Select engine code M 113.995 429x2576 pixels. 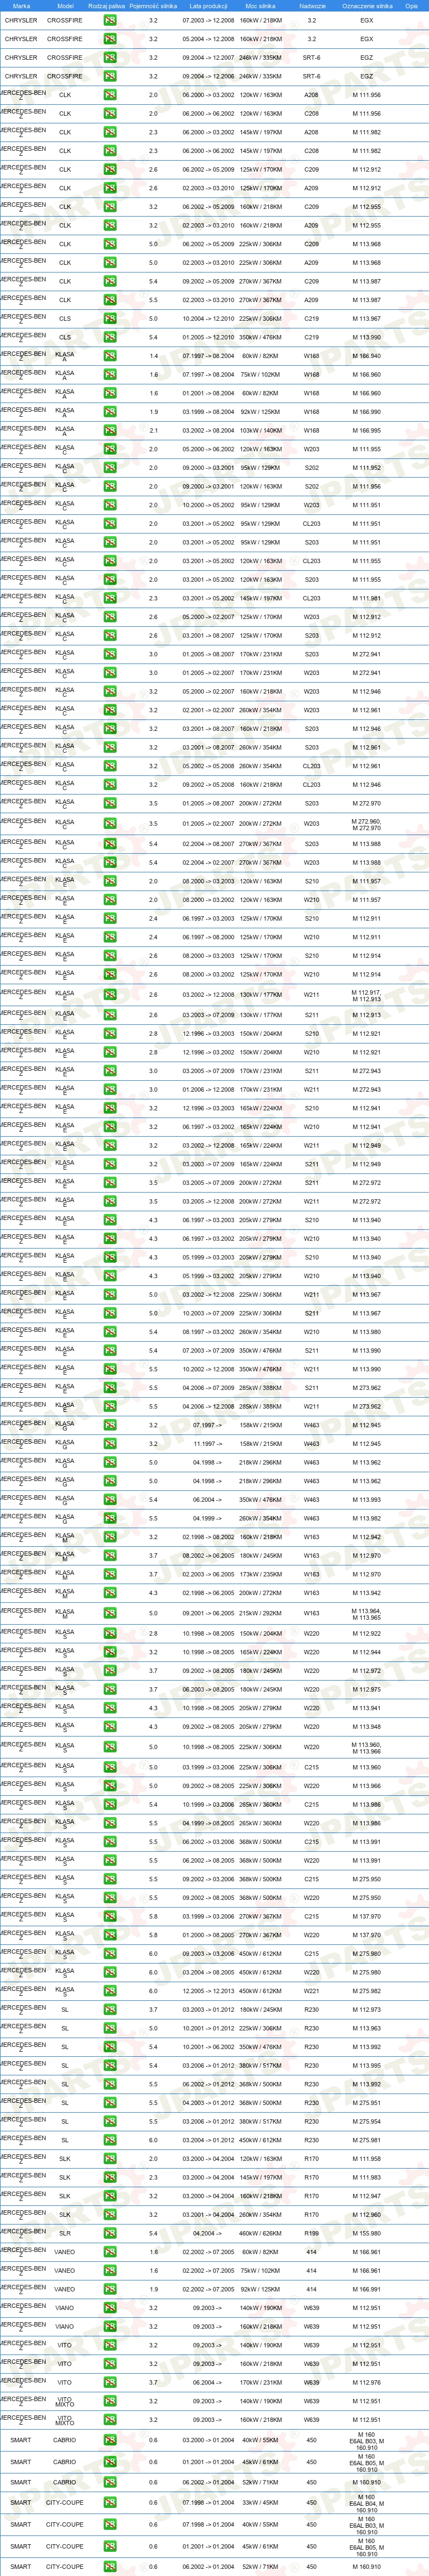click(367, 2066)
